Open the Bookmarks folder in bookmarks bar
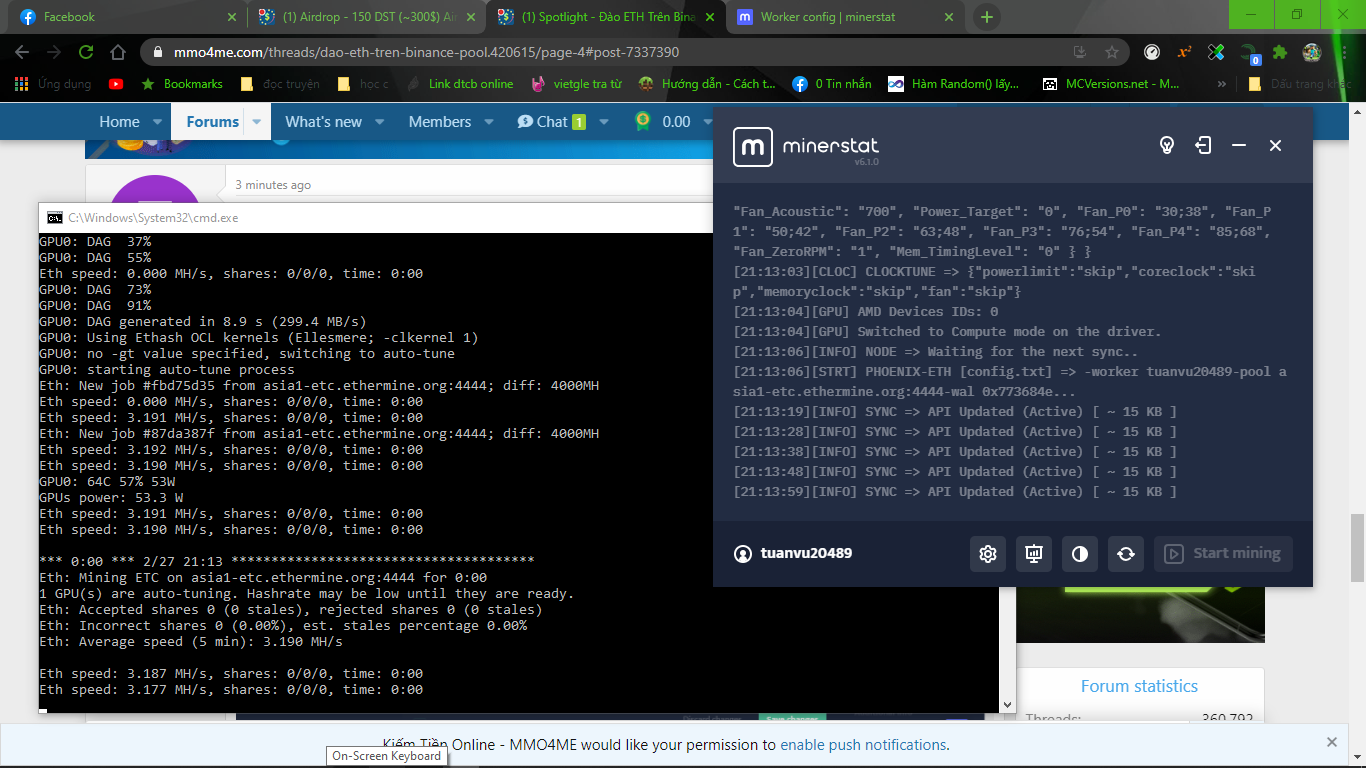The height and width of the screenshot is (768, 1366). tap(182, 84)
